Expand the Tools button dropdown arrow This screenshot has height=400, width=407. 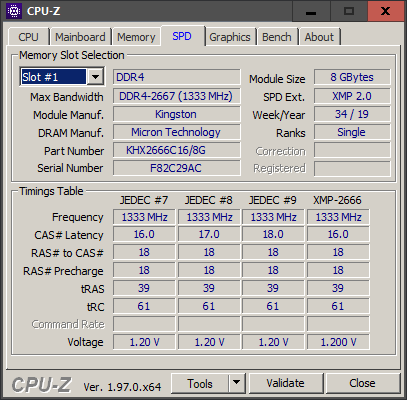point(237,383)
